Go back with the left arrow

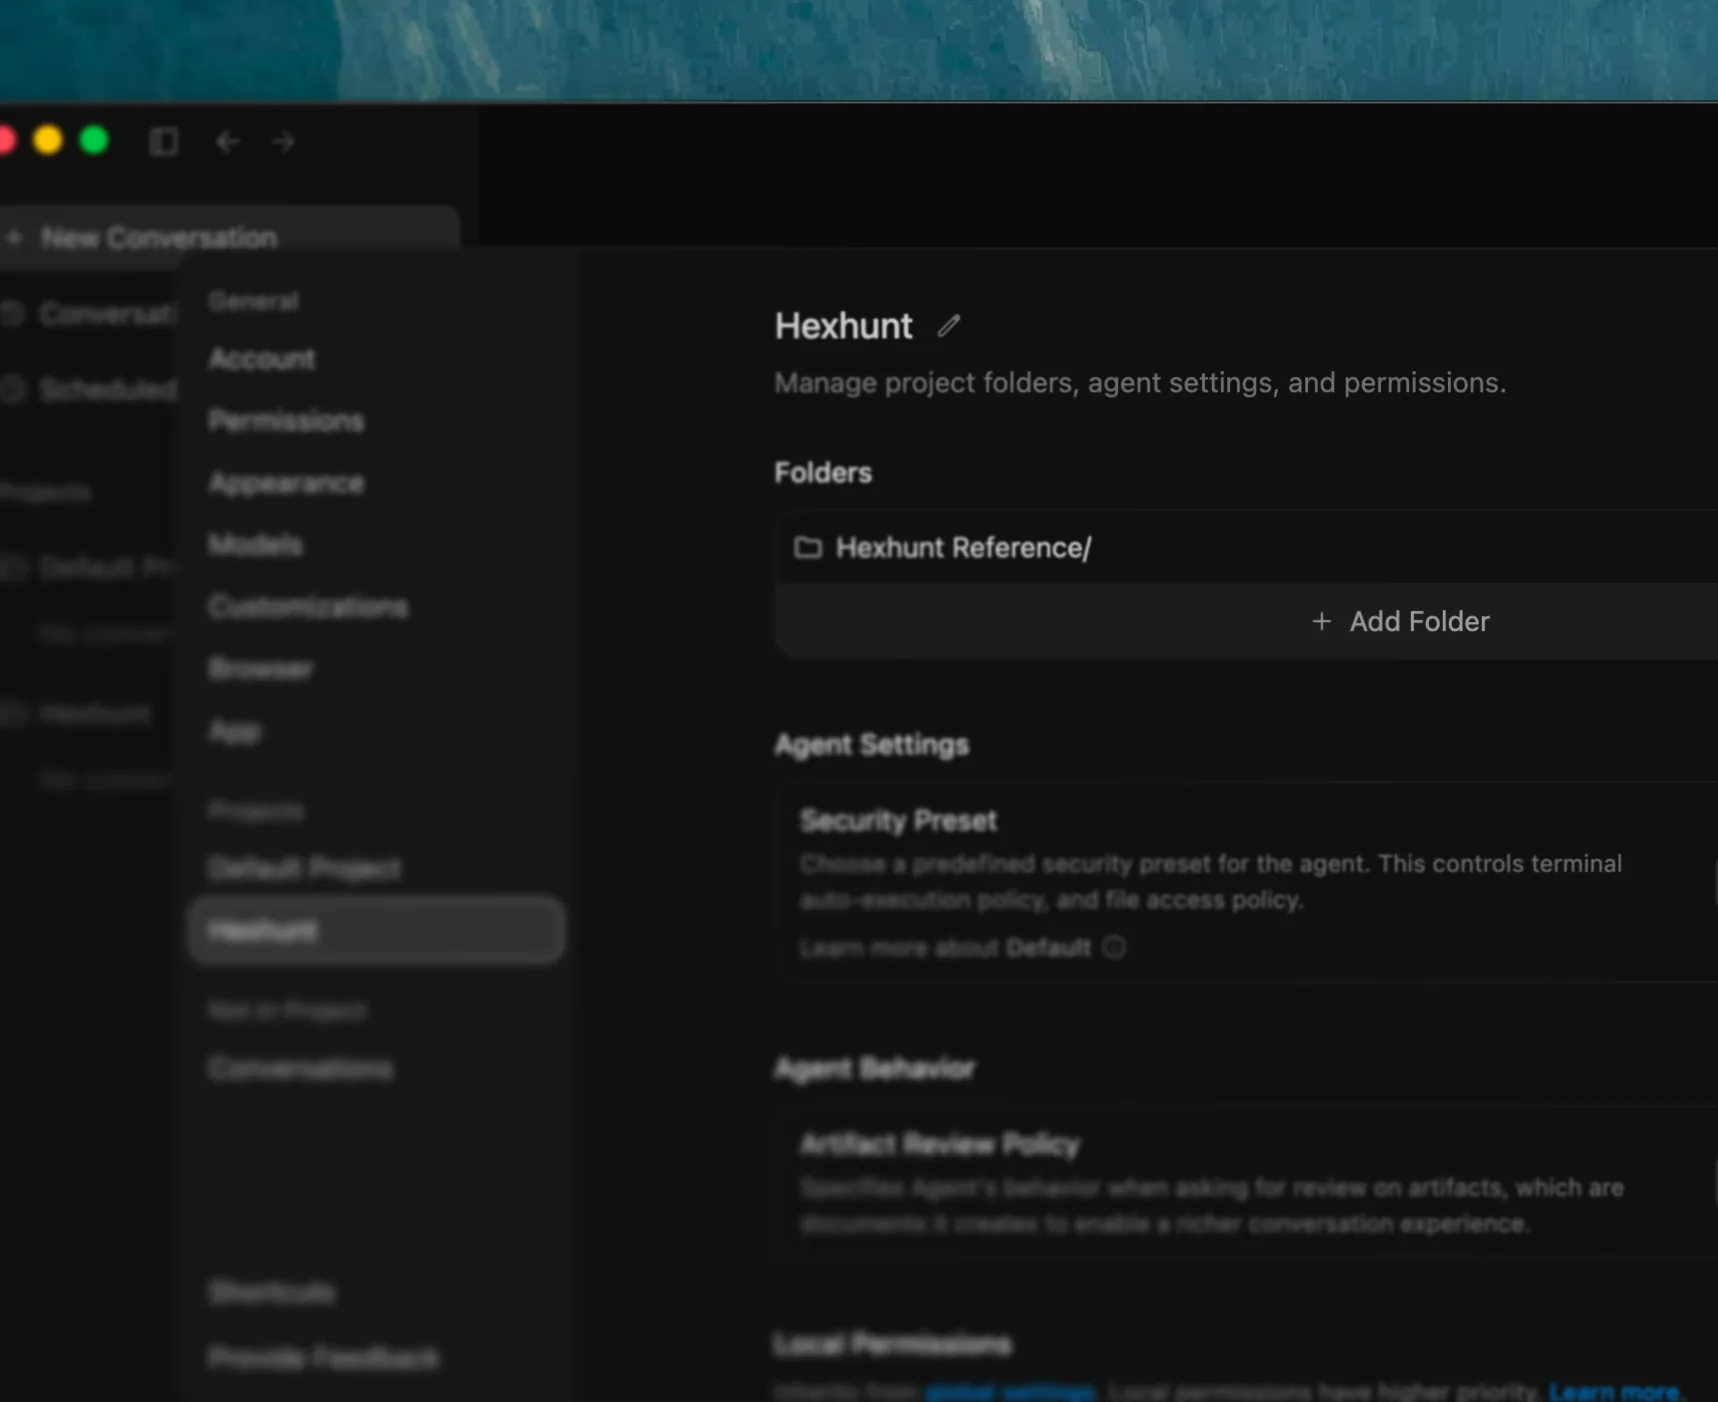(228, 142)
